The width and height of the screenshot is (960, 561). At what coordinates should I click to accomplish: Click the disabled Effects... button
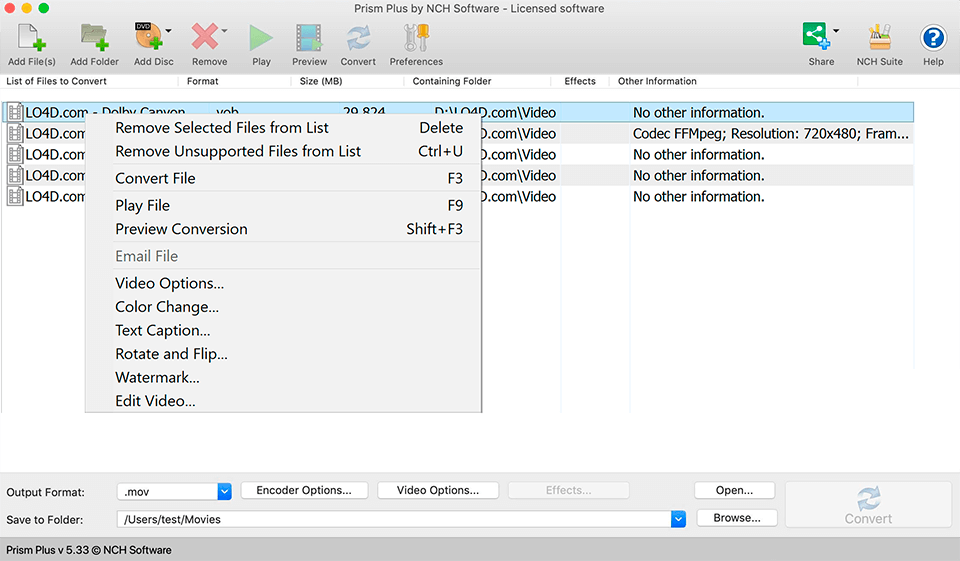(x=568, y=490)
